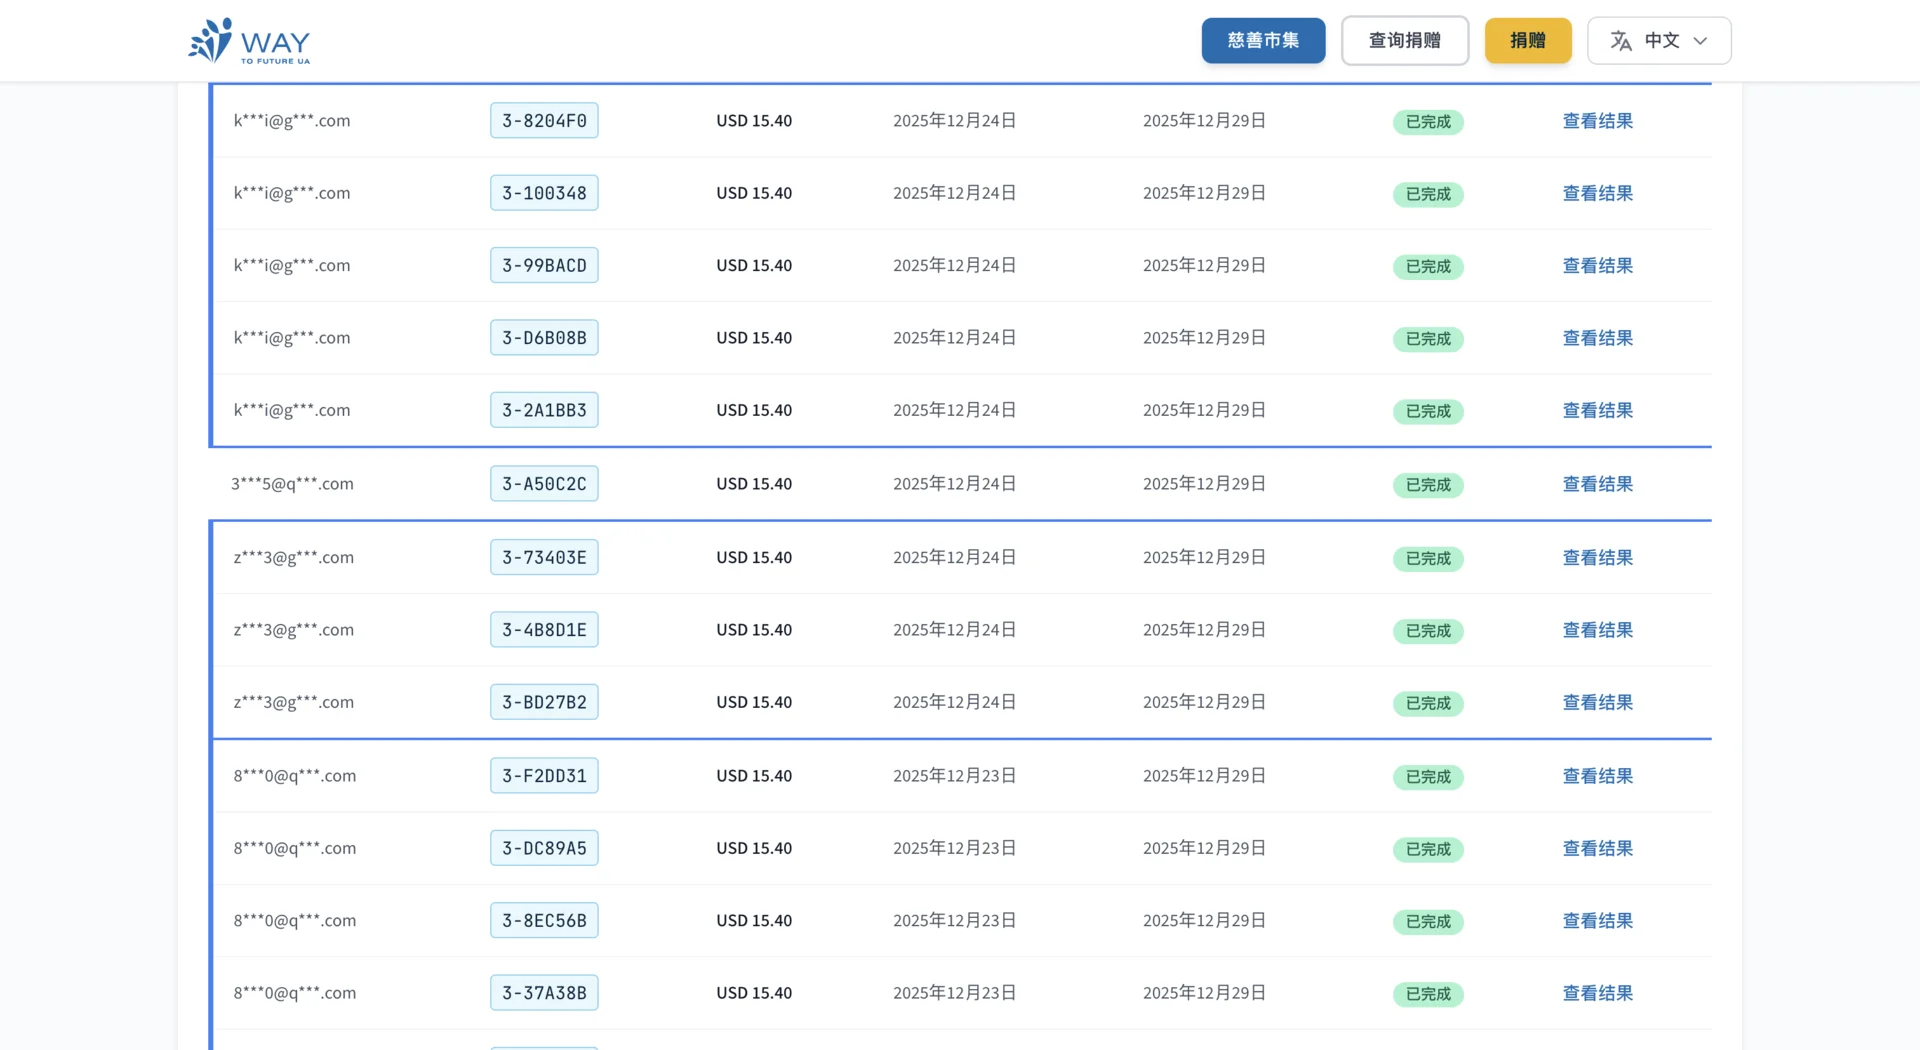
Task: Click the Way To Future UA logo
Action: (x=249, y=41)
